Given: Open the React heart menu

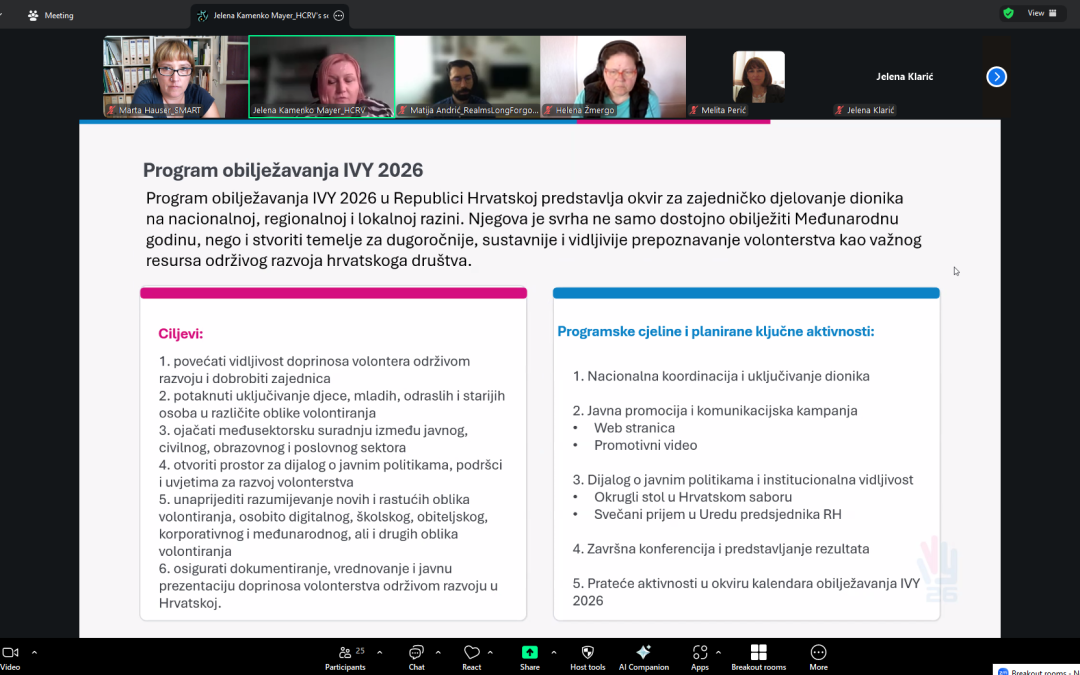Looking at the screenshot, I should pos(472,657).
